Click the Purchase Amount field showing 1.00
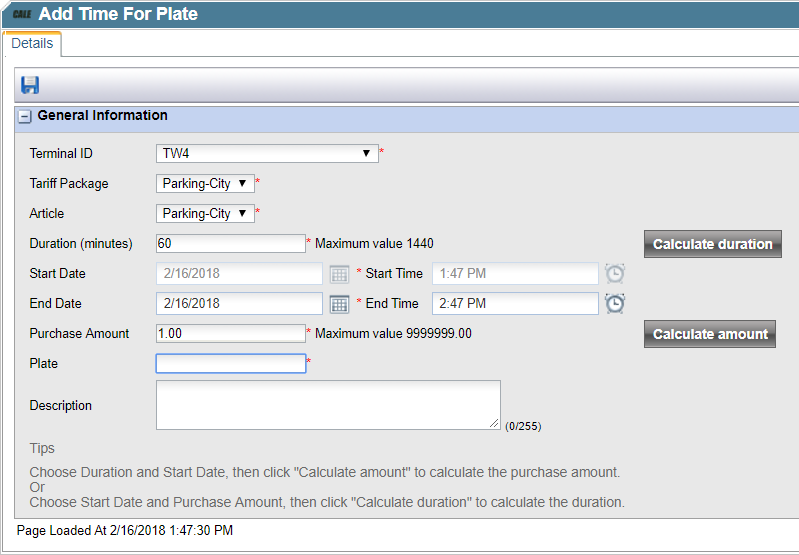 tap(230, 334)
